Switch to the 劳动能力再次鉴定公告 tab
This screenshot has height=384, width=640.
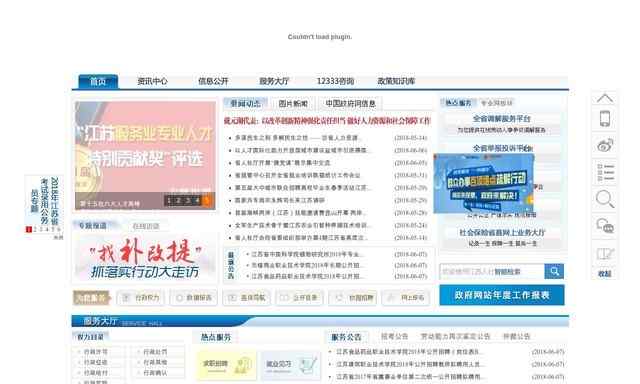(x=455, y=337)
